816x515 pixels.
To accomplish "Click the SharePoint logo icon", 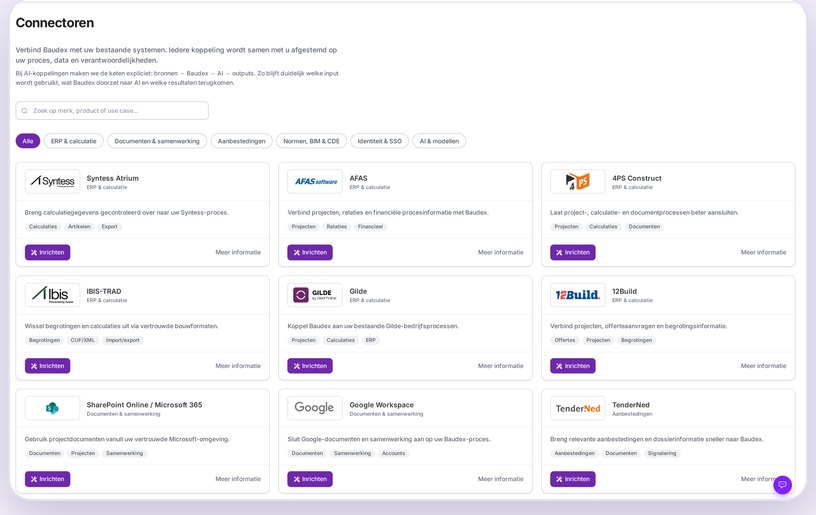I will (53, 408).
